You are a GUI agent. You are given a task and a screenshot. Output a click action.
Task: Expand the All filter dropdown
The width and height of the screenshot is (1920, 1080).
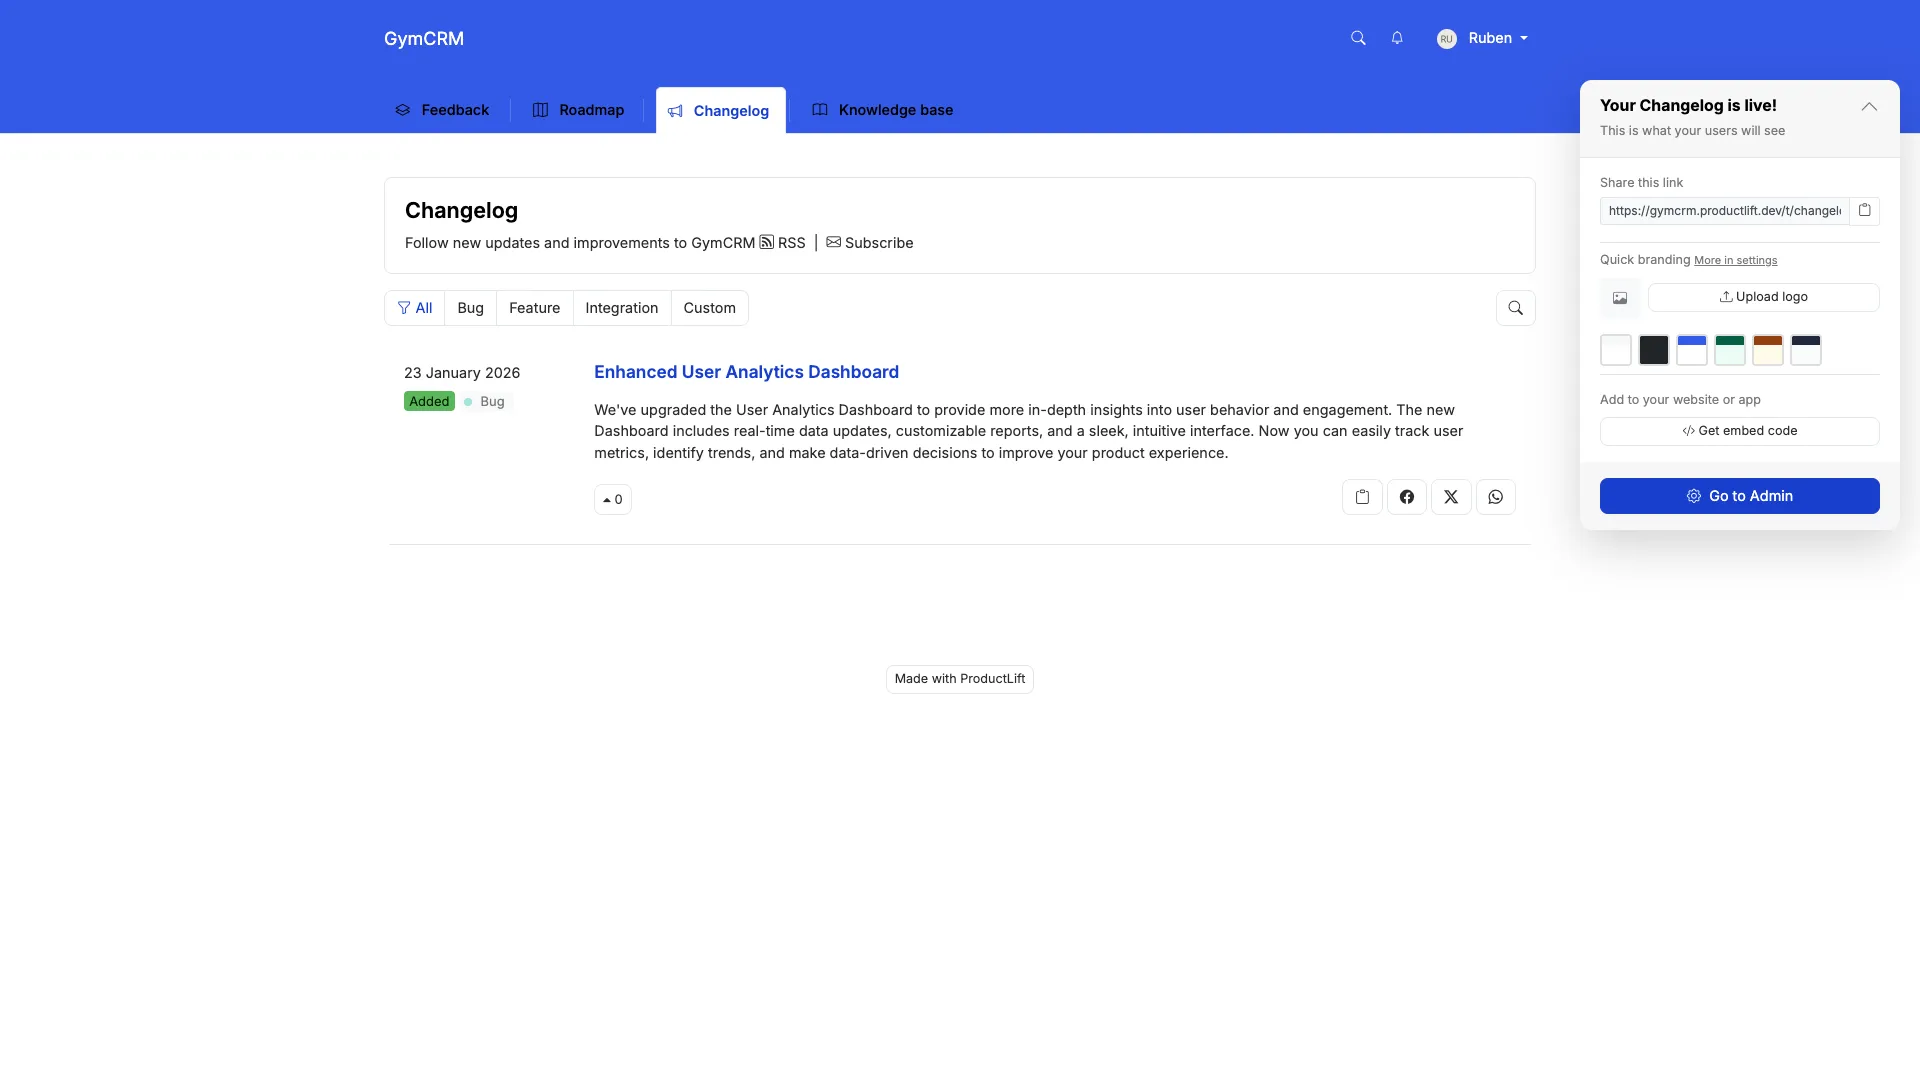[415, 308]
